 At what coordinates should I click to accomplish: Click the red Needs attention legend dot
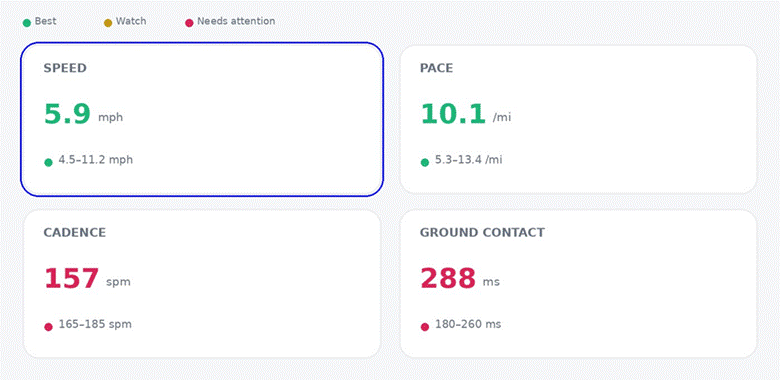(189, 22)
